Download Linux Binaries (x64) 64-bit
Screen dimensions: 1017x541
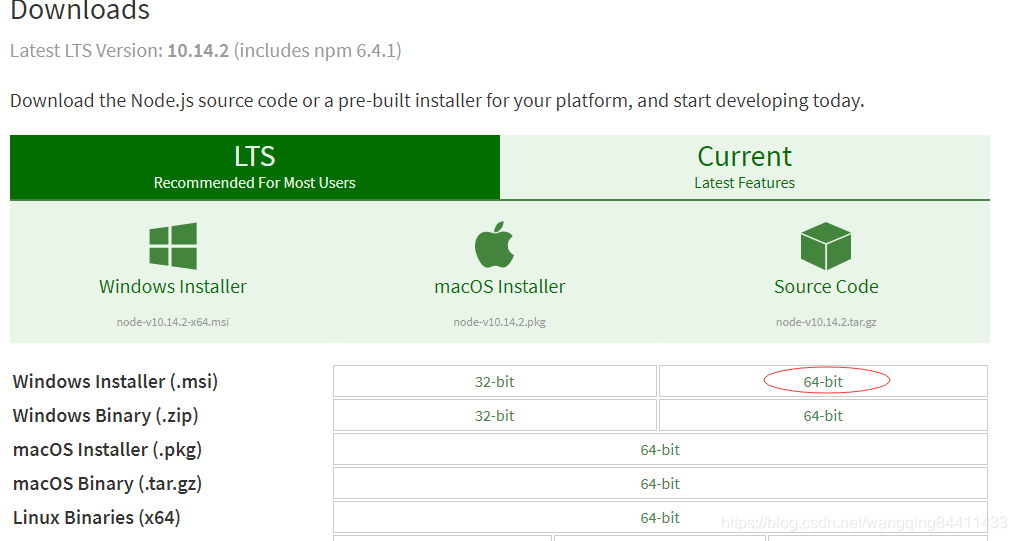click(660, 518)
